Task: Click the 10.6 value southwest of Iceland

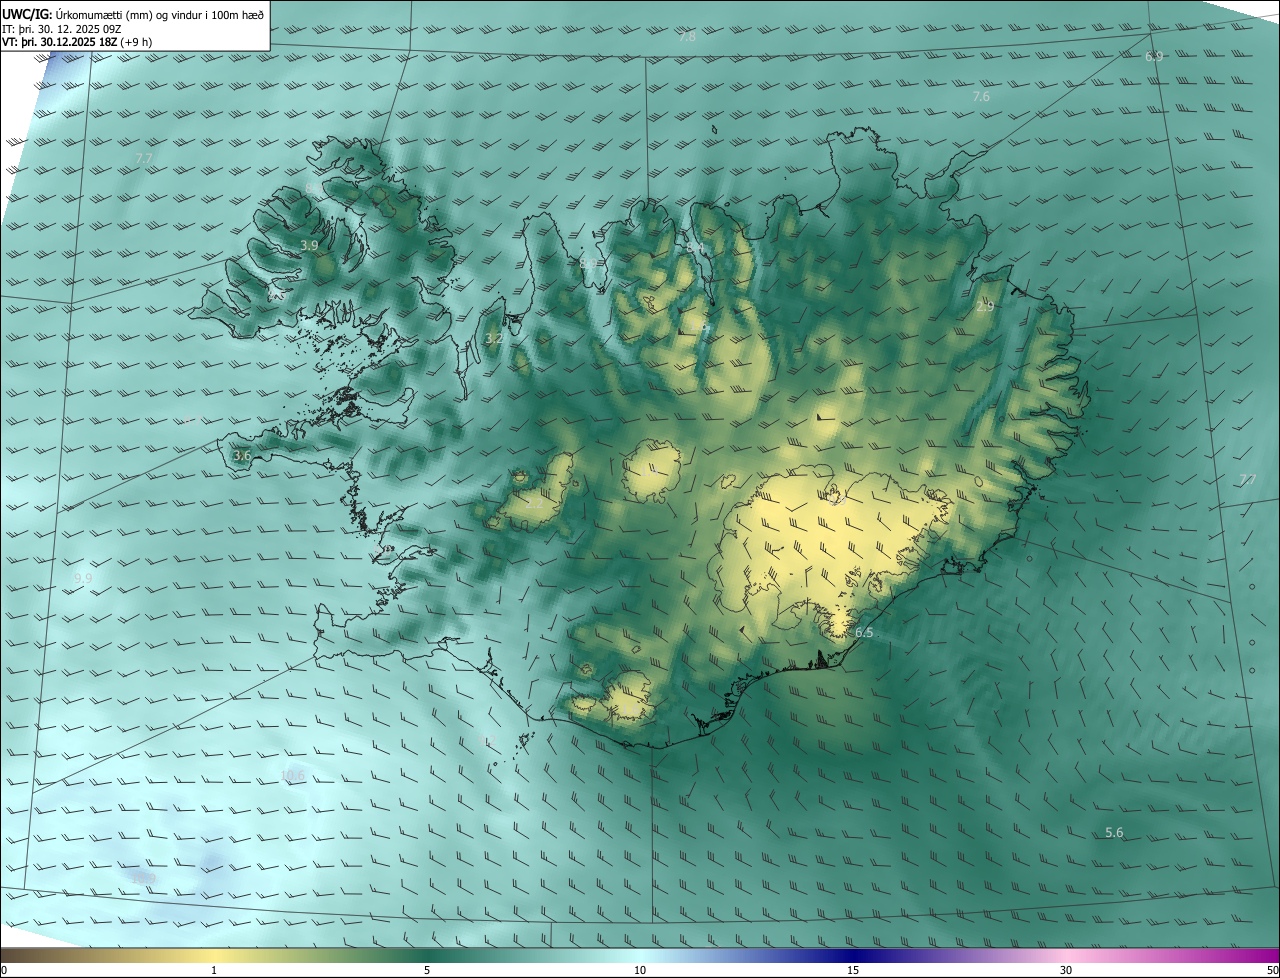Action: [x=292, y=775]
